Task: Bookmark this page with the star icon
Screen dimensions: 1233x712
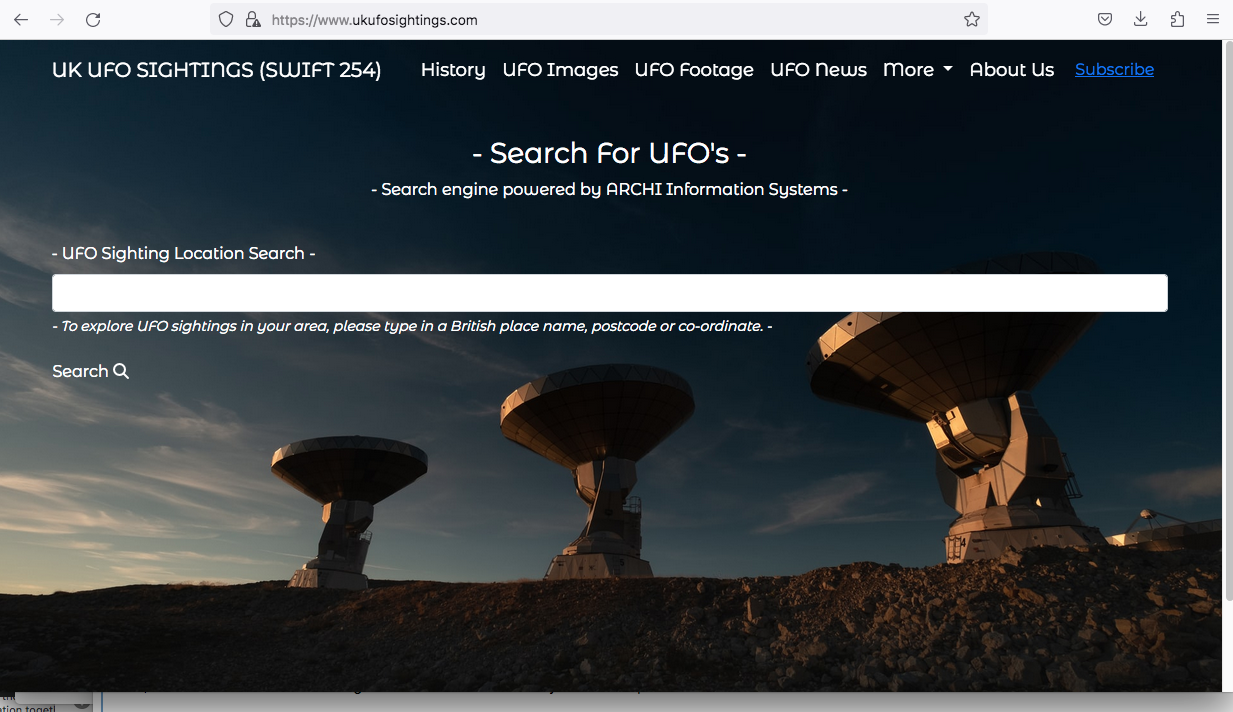Action: coord(971,20)
